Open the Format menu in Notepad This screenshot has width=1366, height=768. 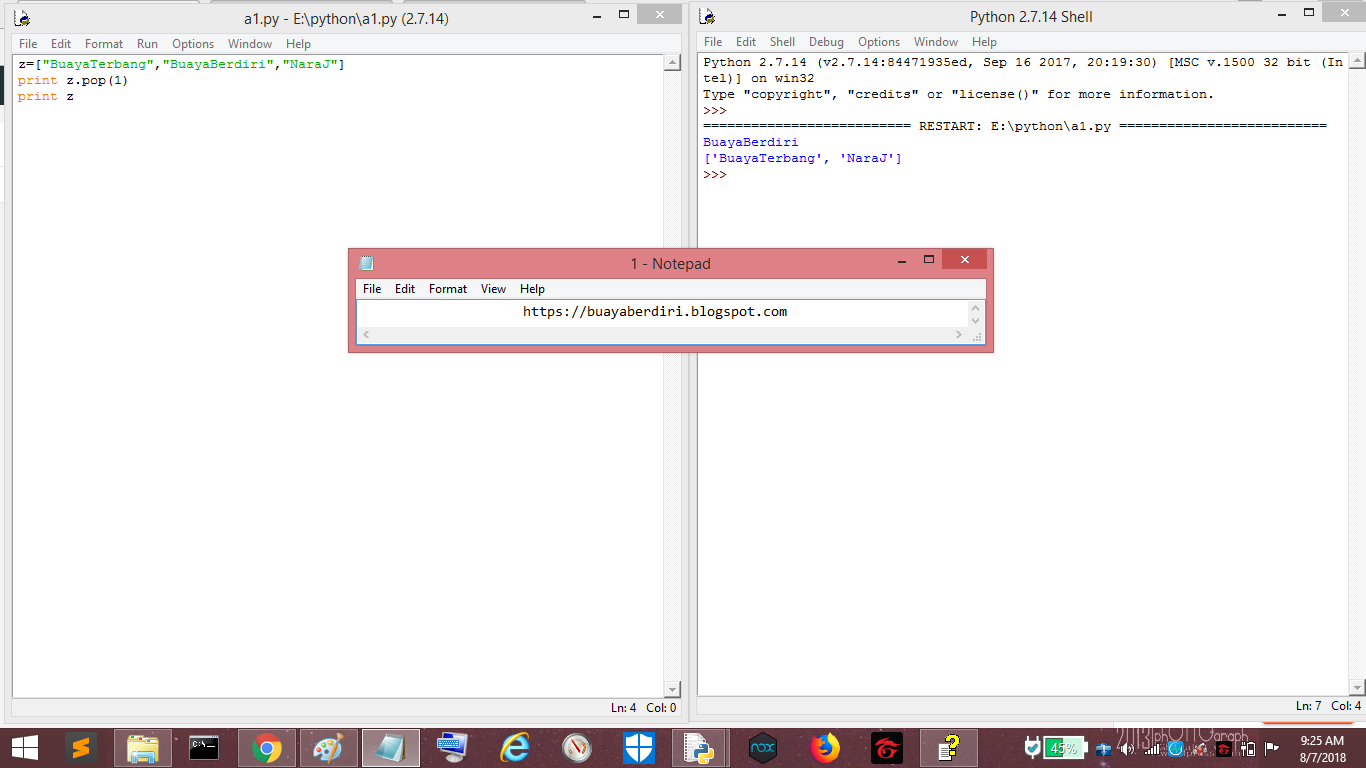tap(447, 289)
